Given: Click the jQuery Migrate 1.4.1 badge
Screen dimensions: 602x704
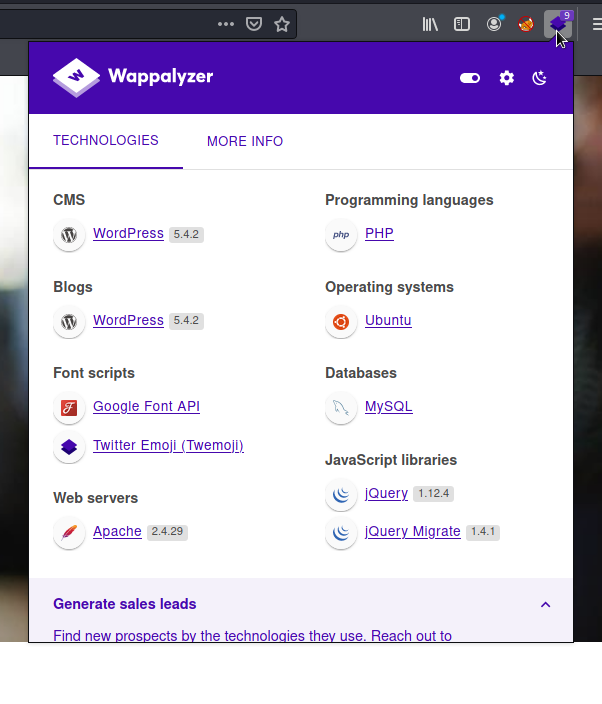Looking at the screenshot, I should point(483,532).
